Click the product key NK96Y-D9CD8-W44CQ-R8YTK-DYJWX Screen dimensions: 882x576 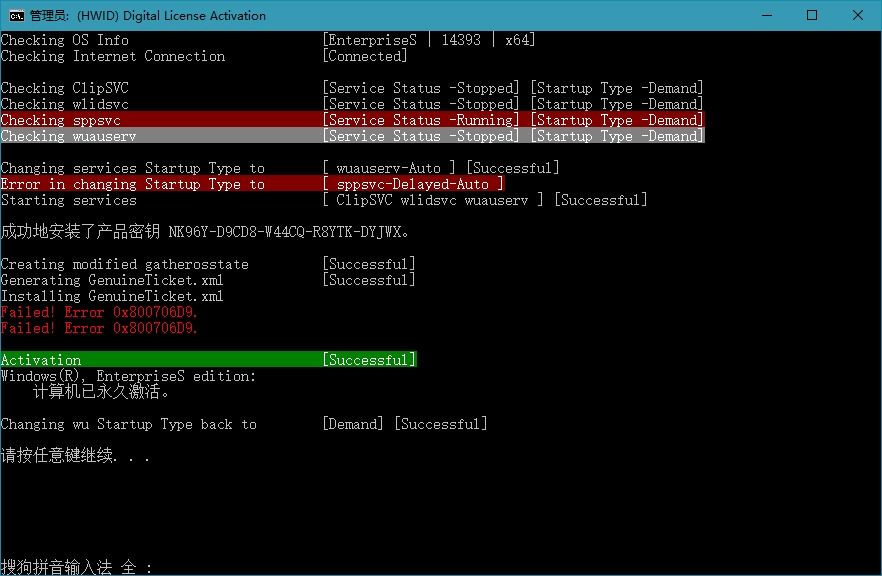(285, 232)
